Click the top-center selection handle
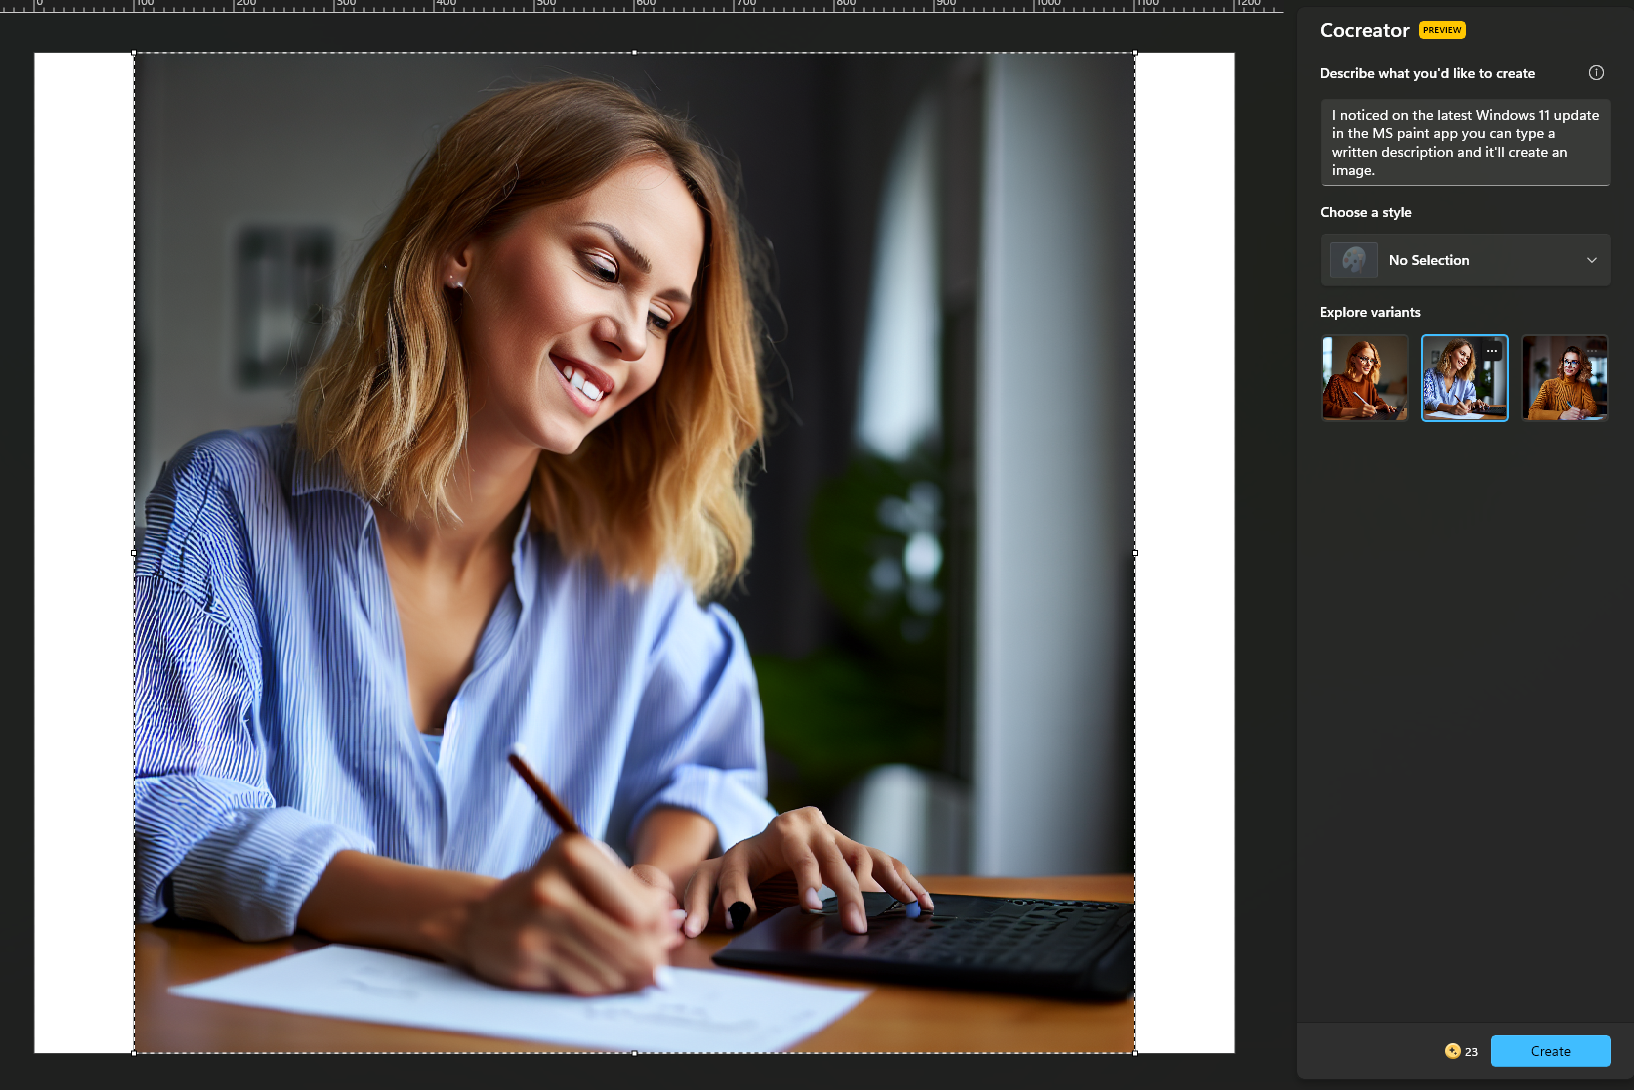Viewport: 1634px width, 1090px height. tap(634, 53)
